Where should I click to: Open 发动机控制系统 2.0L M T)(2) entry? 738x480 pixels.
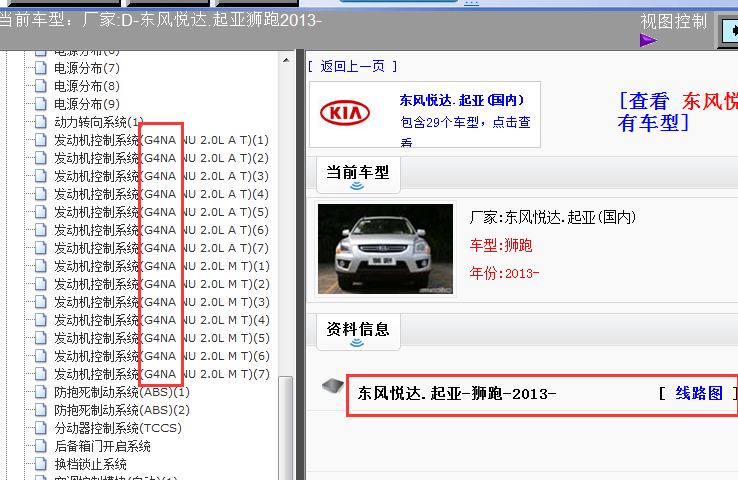pos(161,284)
